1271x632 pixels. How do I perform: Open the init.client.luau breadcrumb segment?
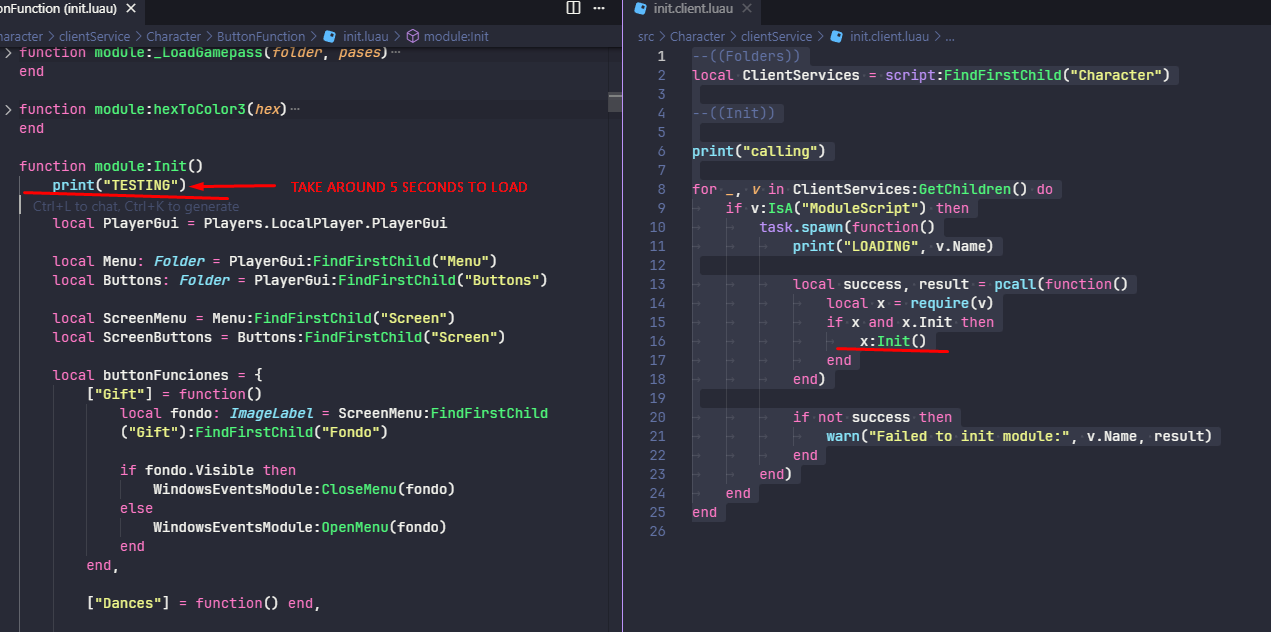pos(889,36)
